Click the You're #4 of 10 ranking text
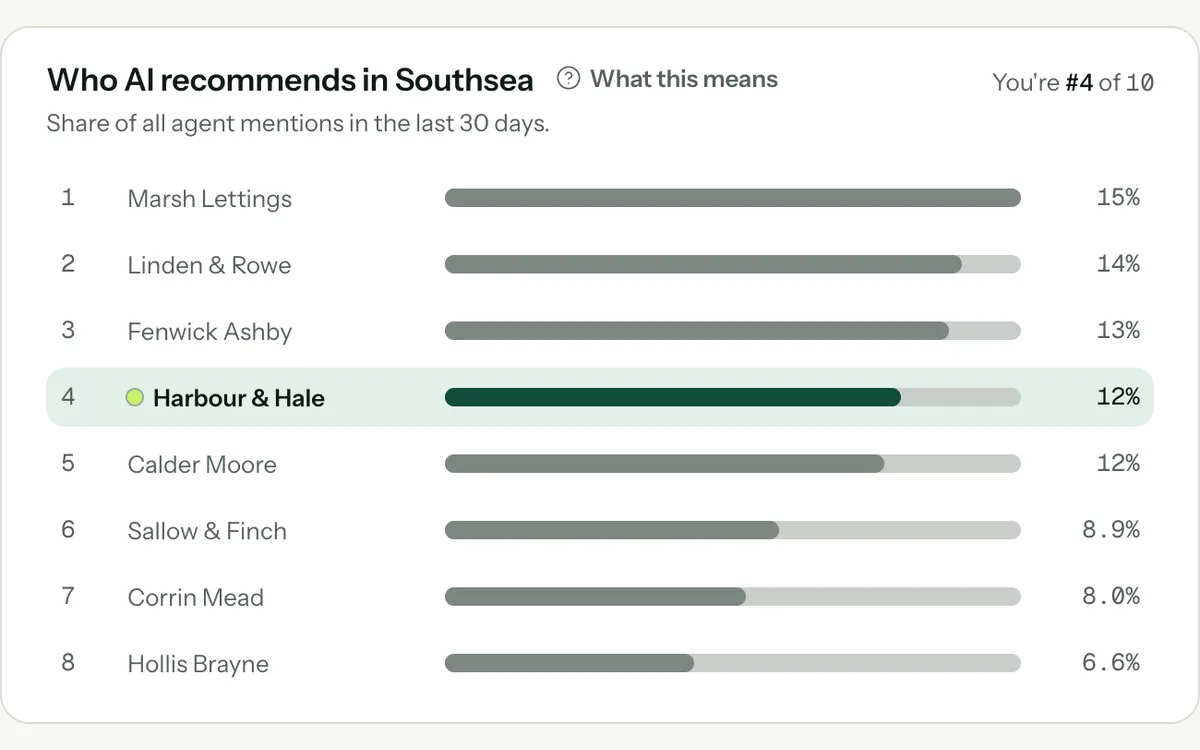The image size is (1200, 750). (1073, 82)
